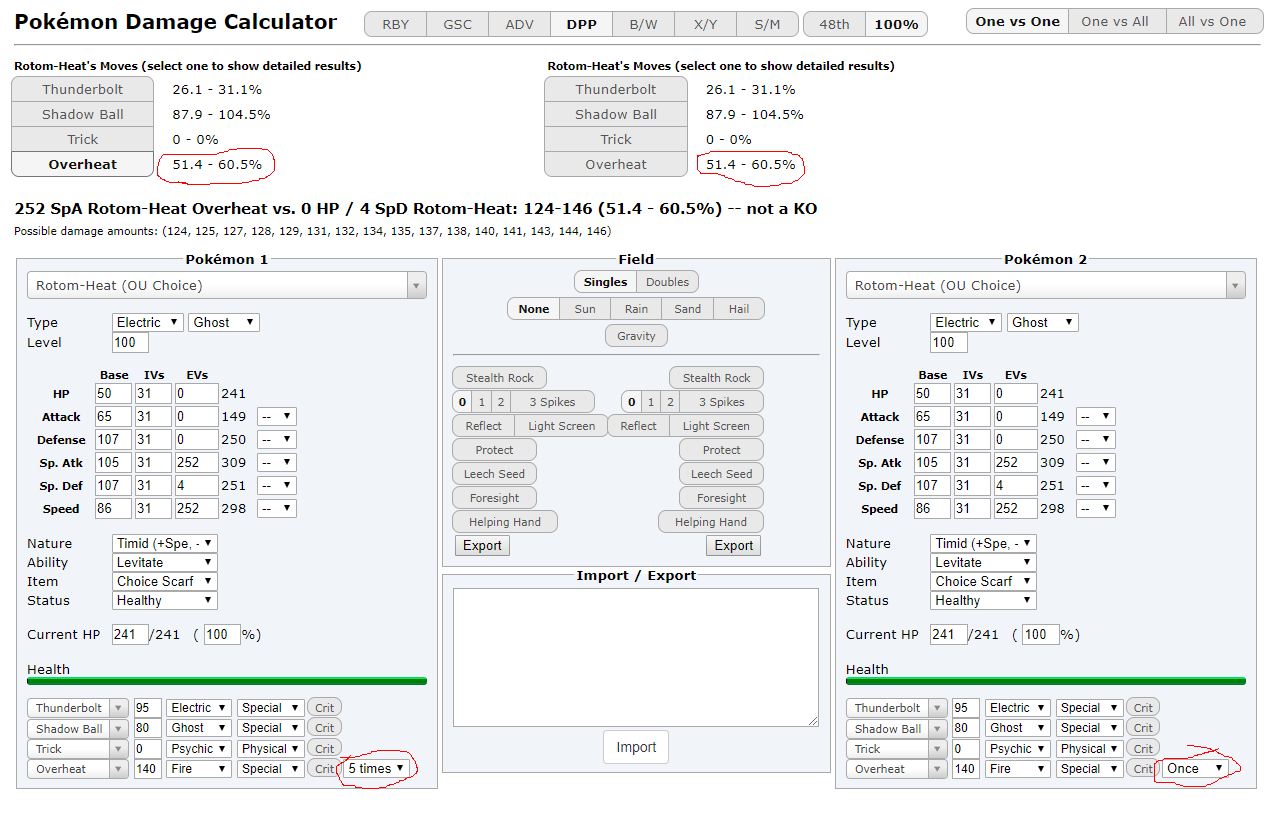Set weather to Hail
This screenshot has width=1276, height=815.
739,309
